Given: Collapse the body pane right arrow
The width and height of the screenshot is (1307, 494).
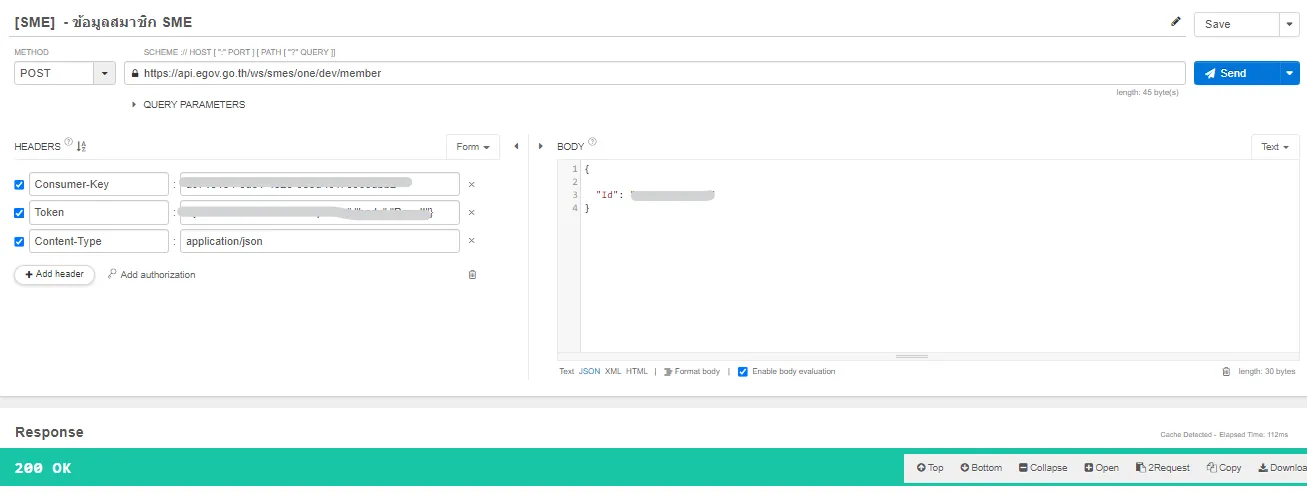Looking at the screenshot, I should (x=541, y=146).
